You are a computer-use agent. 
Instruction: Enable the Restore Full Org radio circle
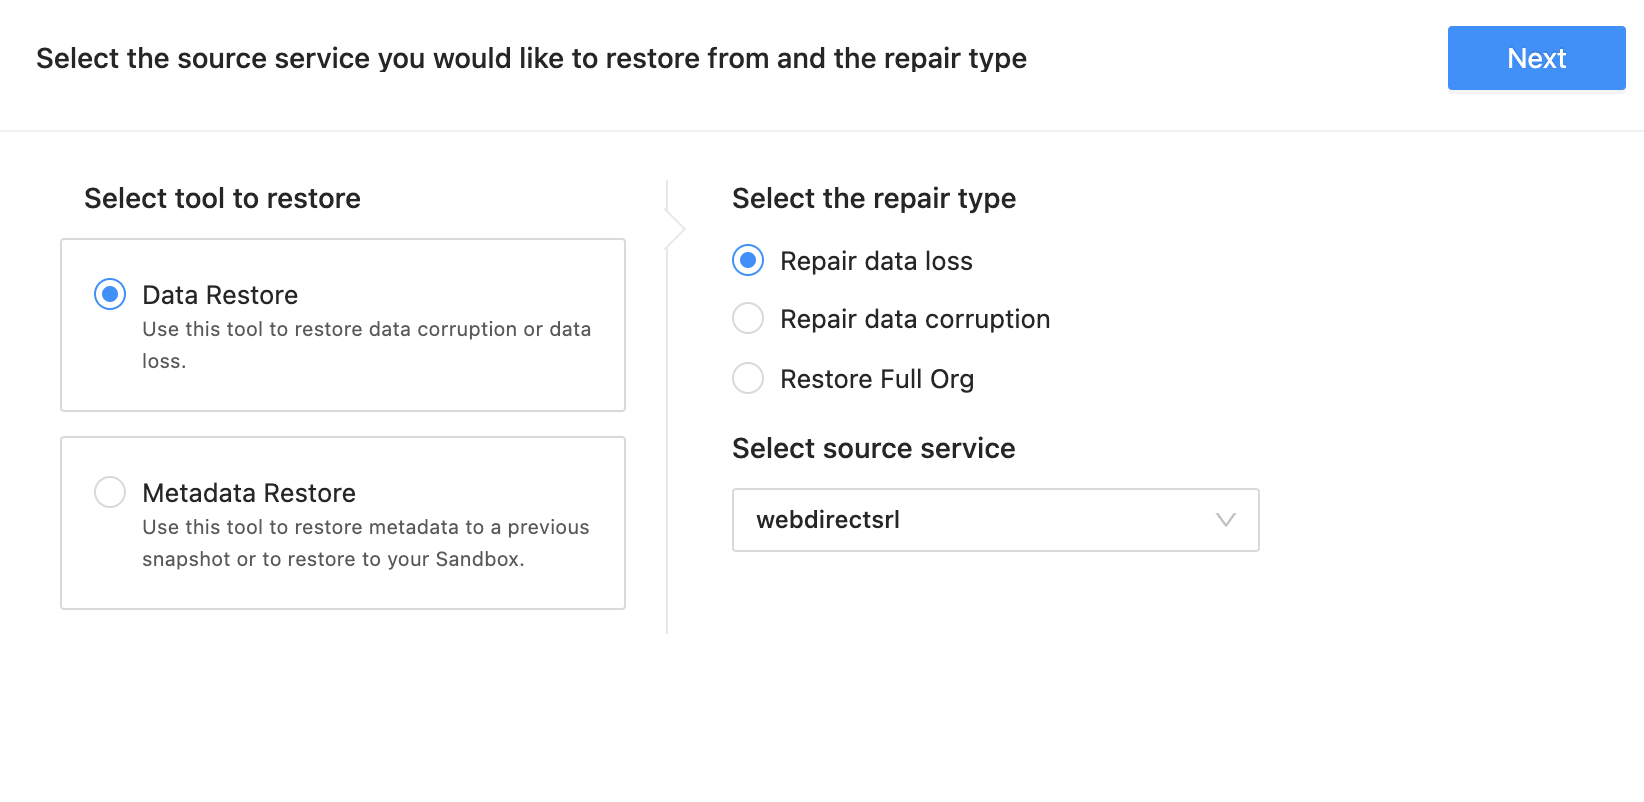748,378
